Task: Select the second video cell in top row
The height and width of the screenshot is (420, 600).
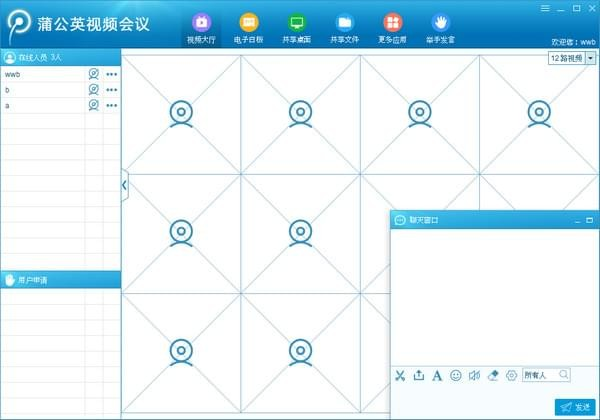Action: pyautogui.click(x=300, y=114)
